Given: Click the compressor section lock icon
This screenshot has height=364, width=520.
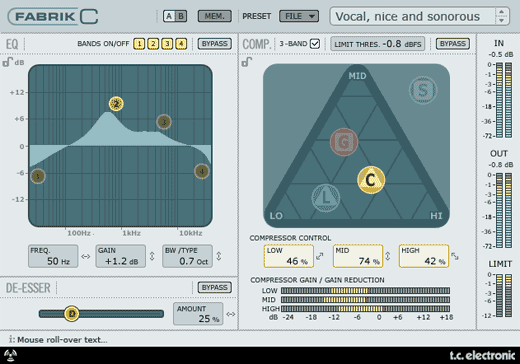Looking at the screenshot, I should tap(247, 62).
